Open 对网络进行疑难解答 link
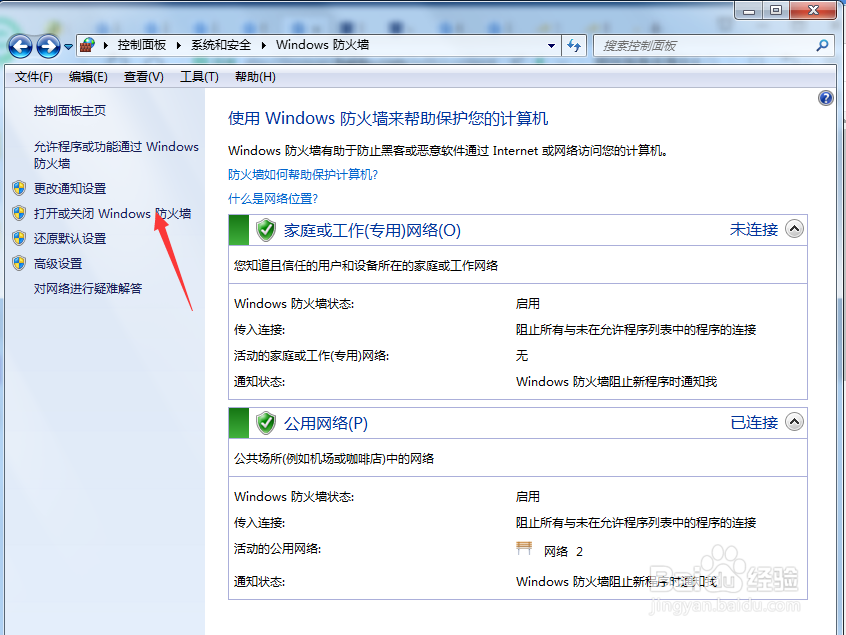The width and height of the screenshot is (846, 635). point(88,289)
